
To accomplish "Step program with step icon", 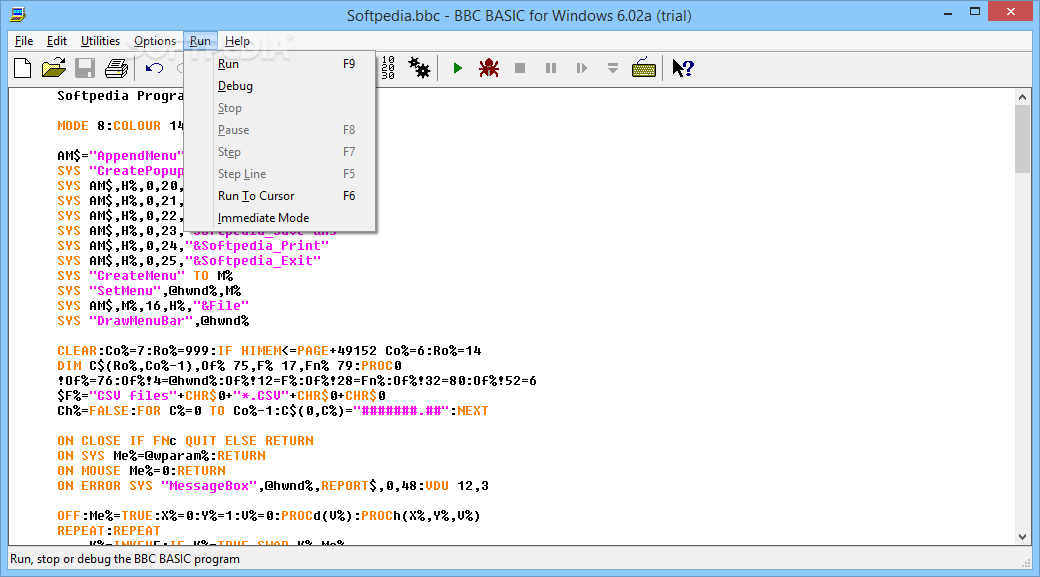I will click(x=582, y=68).
